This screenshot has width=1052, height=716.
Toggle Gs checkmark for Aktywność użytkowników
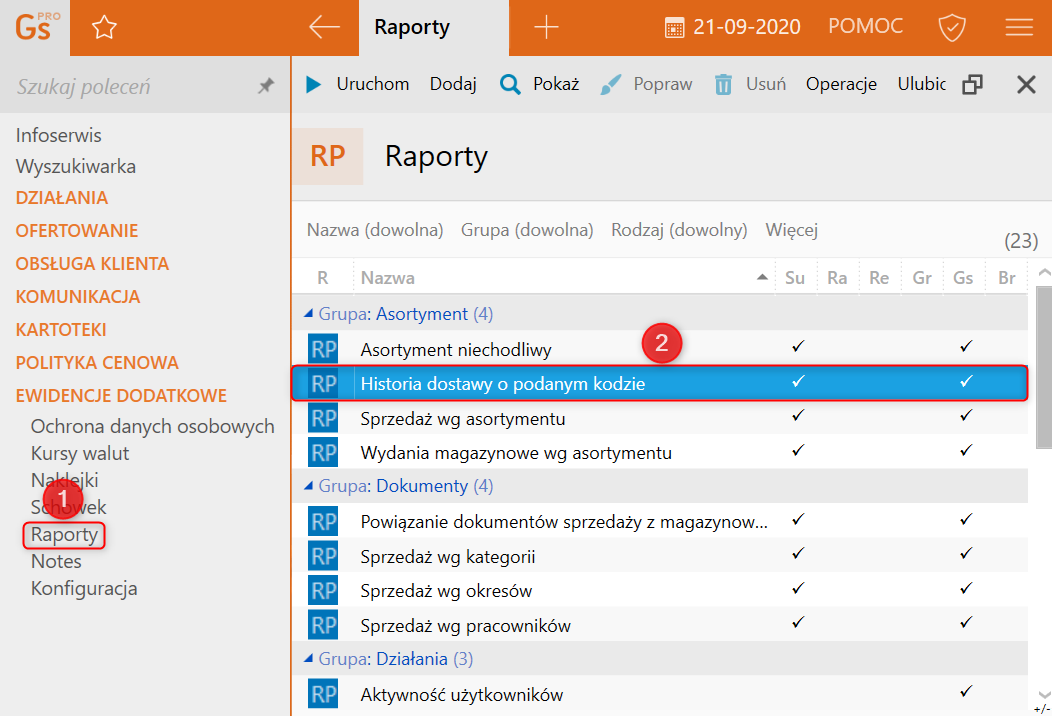(965, 692)
